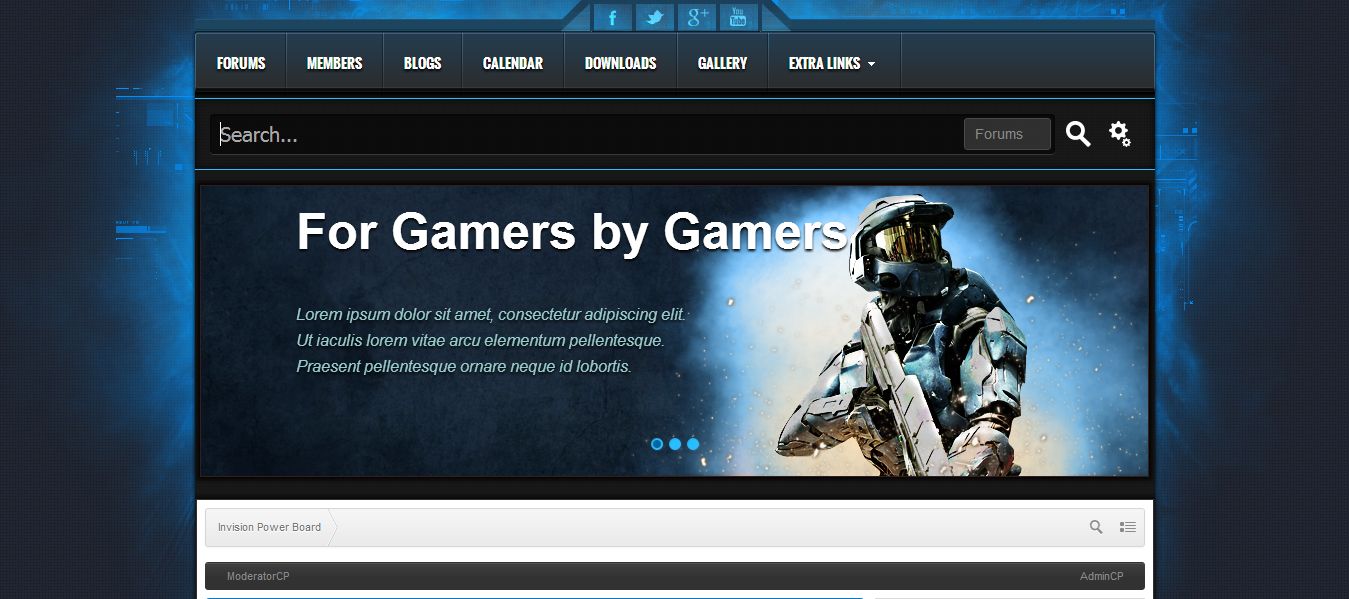Select the second slider dot
The width and height of the screenshot is (1349, 599).
click(x=675, y=444)
